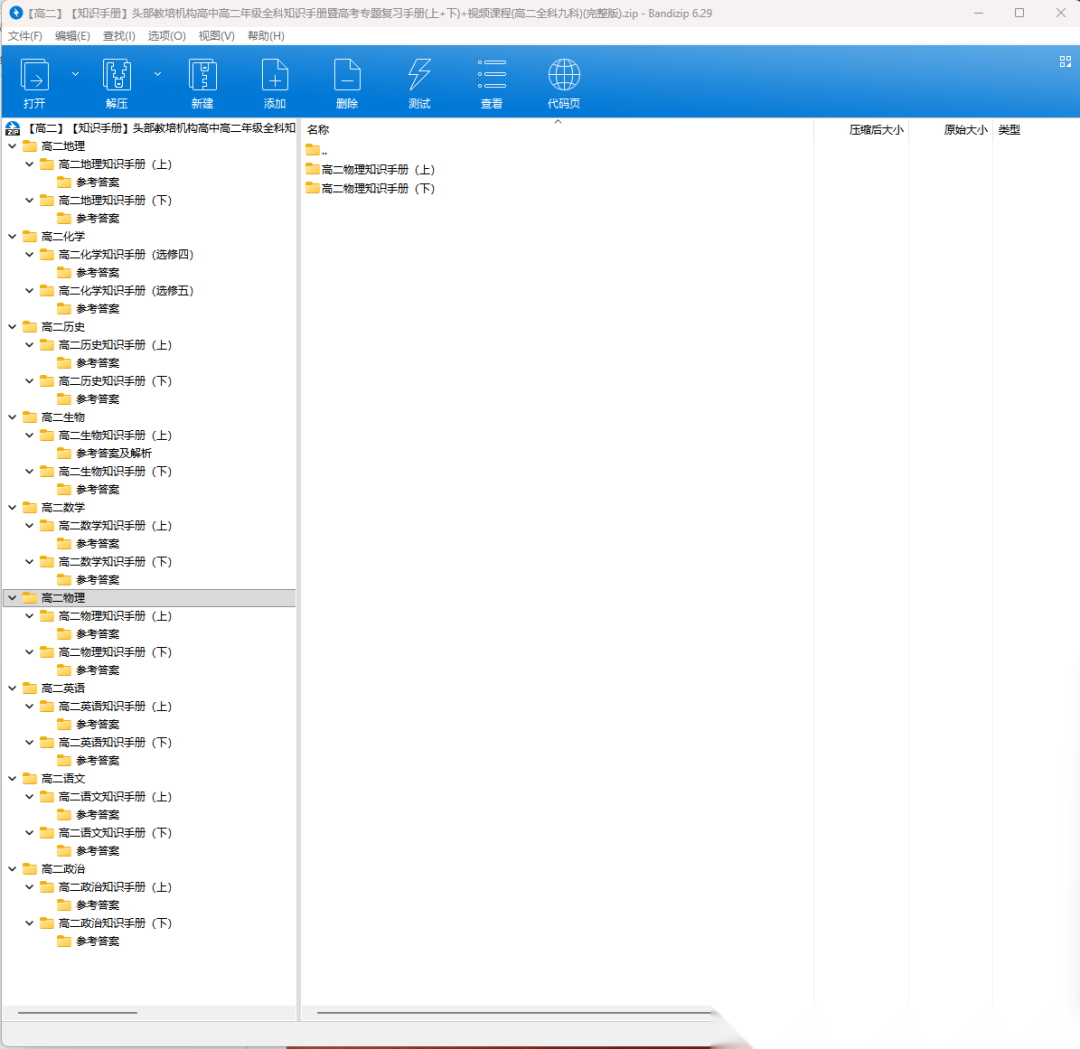
Task: Click the parent folder ".." entry
Action: tap(324, 151)
